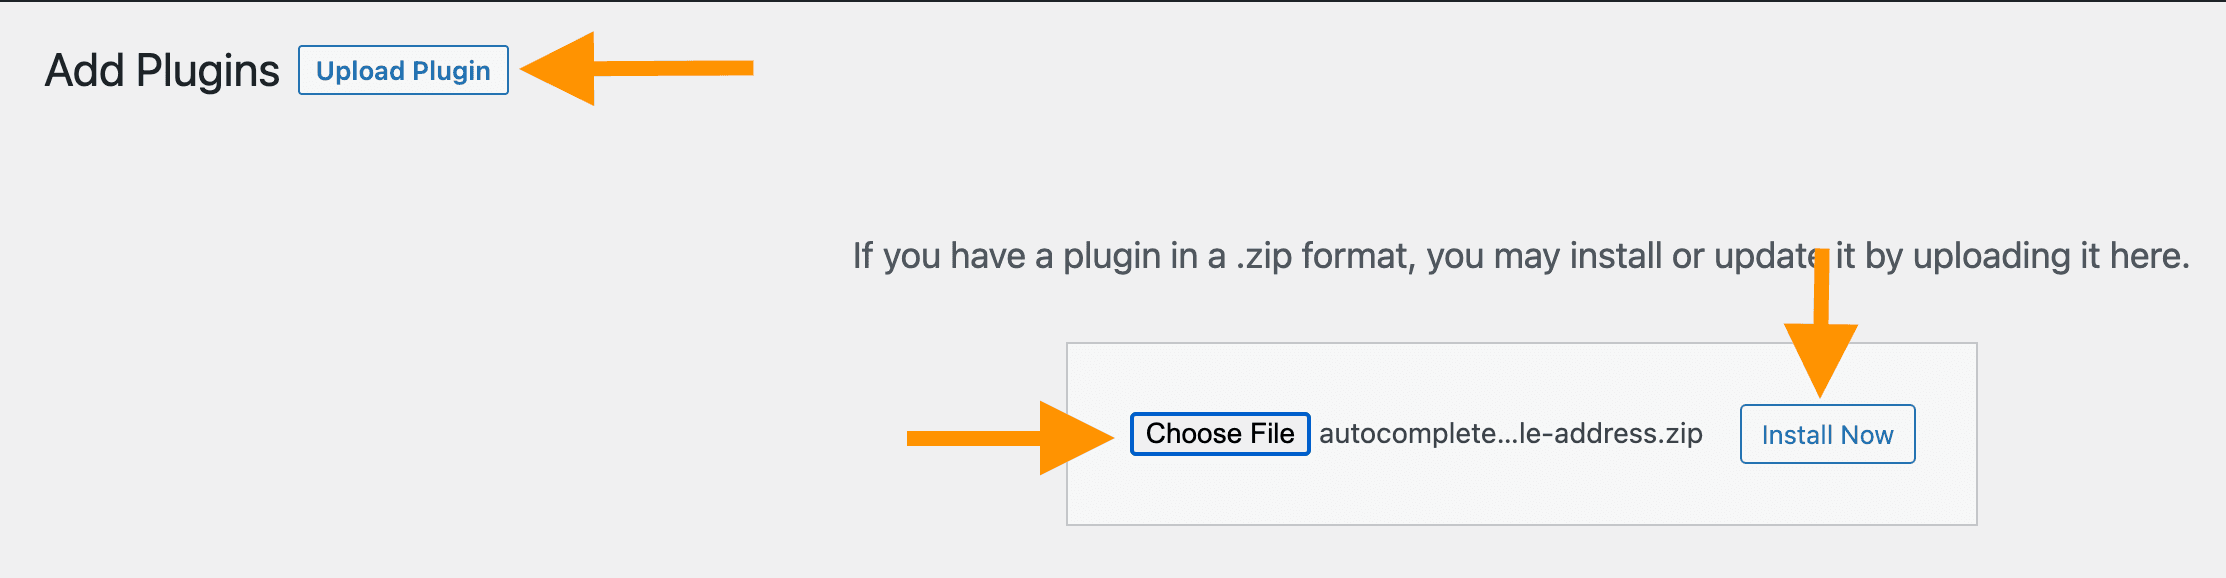Click the word 'Add' in the page title
2226x578 pixels.
(x=85, y=71)
